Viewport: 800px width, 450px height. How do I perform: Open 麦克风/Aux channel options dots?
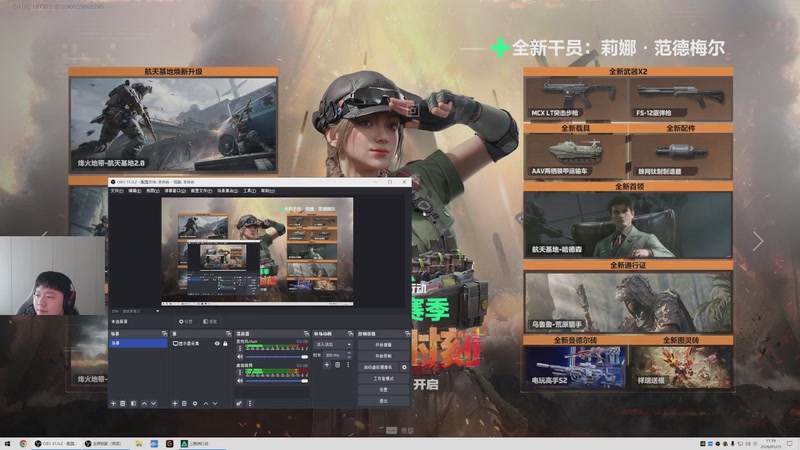pos(240,348)
